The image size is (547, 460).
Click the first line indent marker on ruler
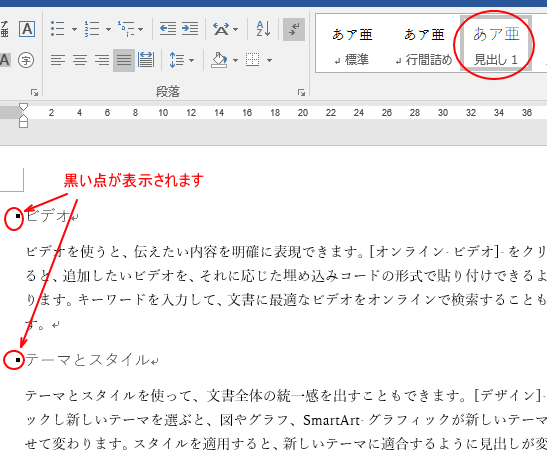[x=23, y=107]
